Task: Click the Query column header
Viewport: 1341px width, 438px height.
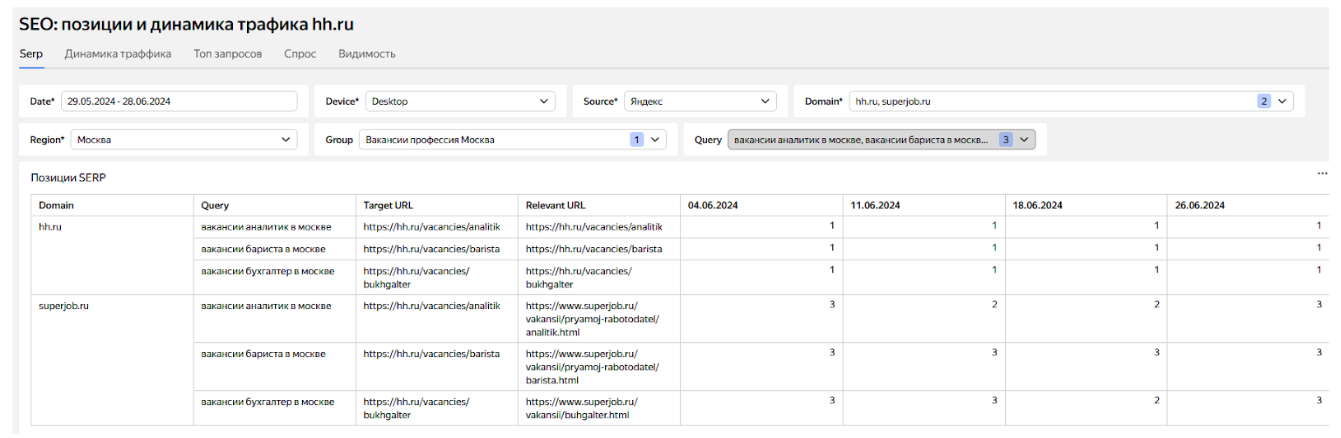Action: (215, 205)
